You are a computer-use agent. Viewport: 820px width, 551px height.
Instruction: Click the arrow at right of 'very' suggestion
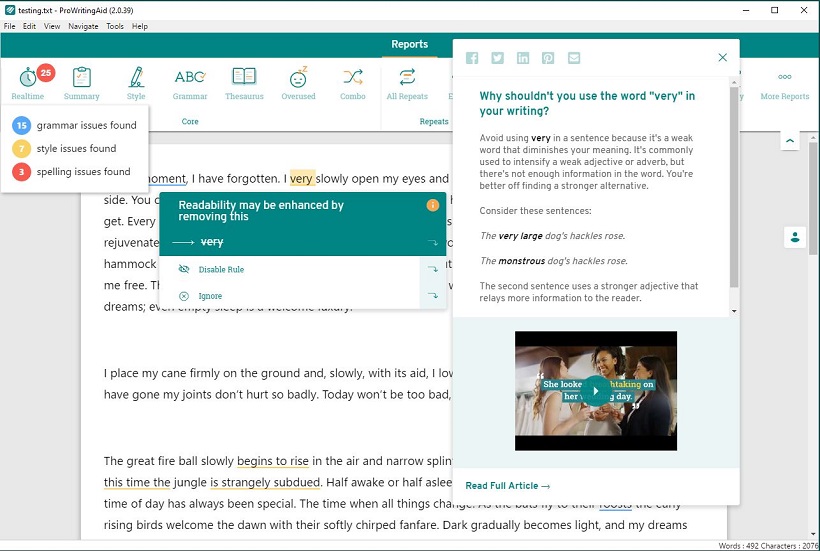pos(432,242)
